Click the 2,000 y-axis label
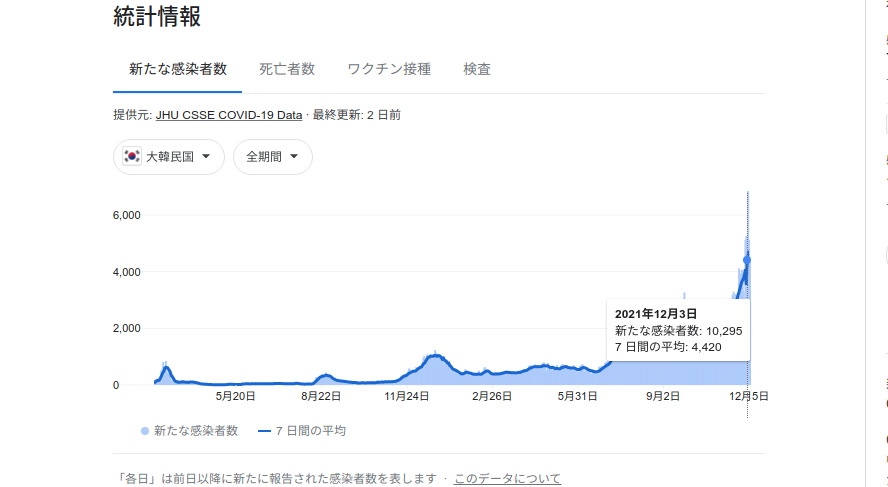Image resolution: width=888 pixels, height=487 pixels. [x=127, y=328]
